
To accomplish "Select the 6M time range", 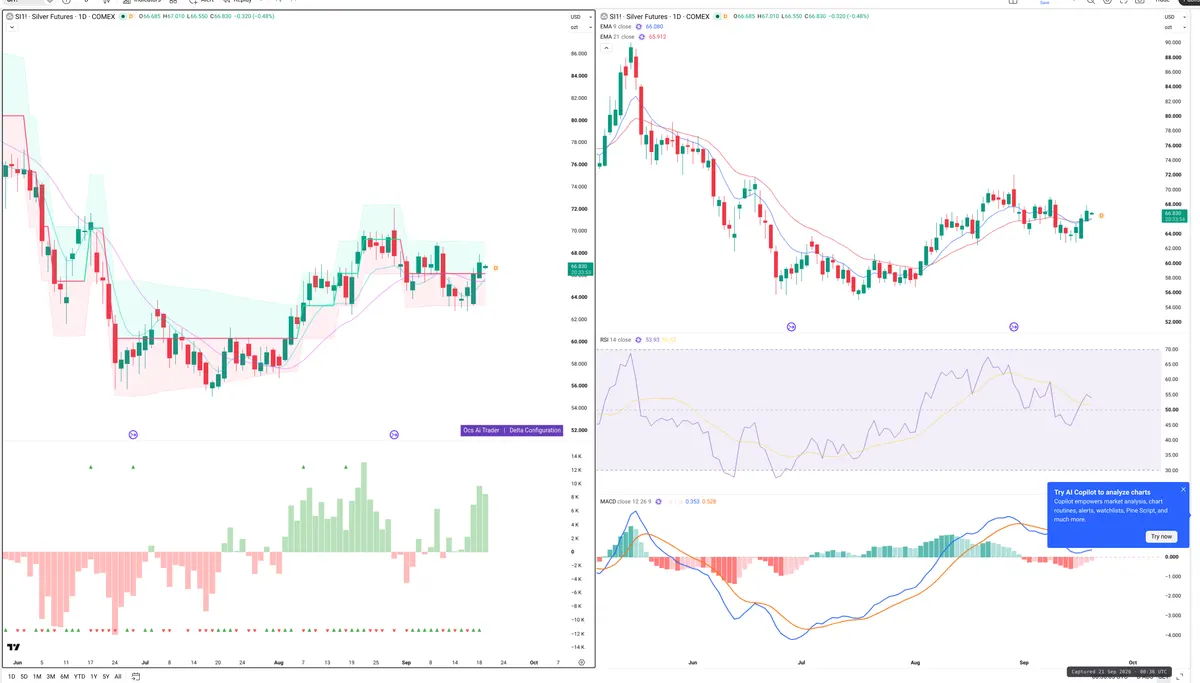I will click(64, 677).
